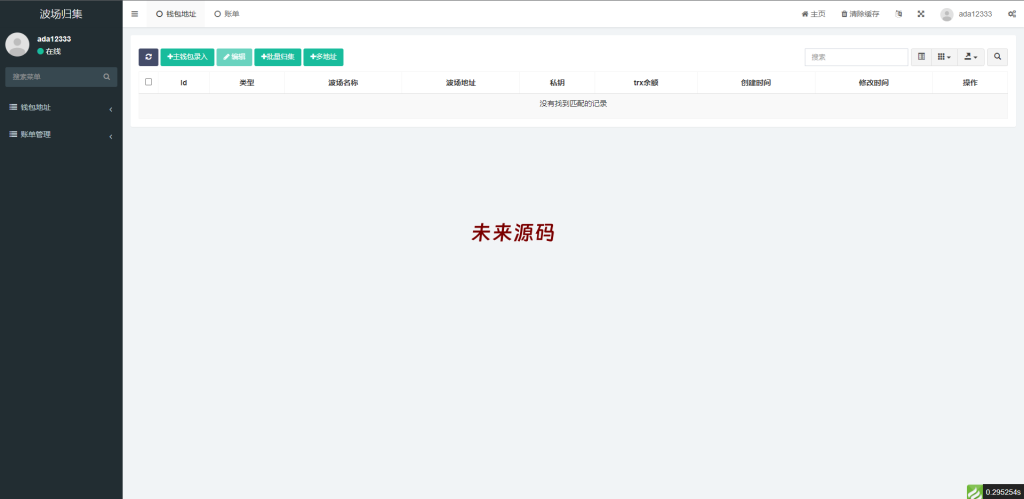The image size is (1024, 499).
Task: Click the 没有找到匹配的记录 empty message
Action: [573, 104]
